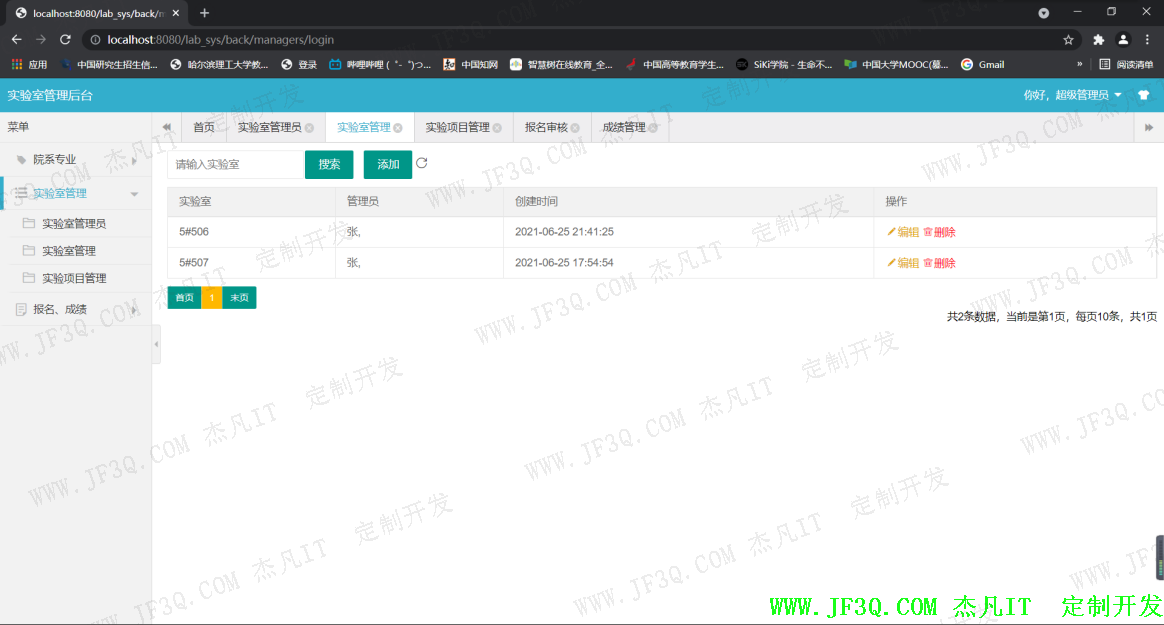Click the theme shirt icon in header

[x=1144, y=95]
